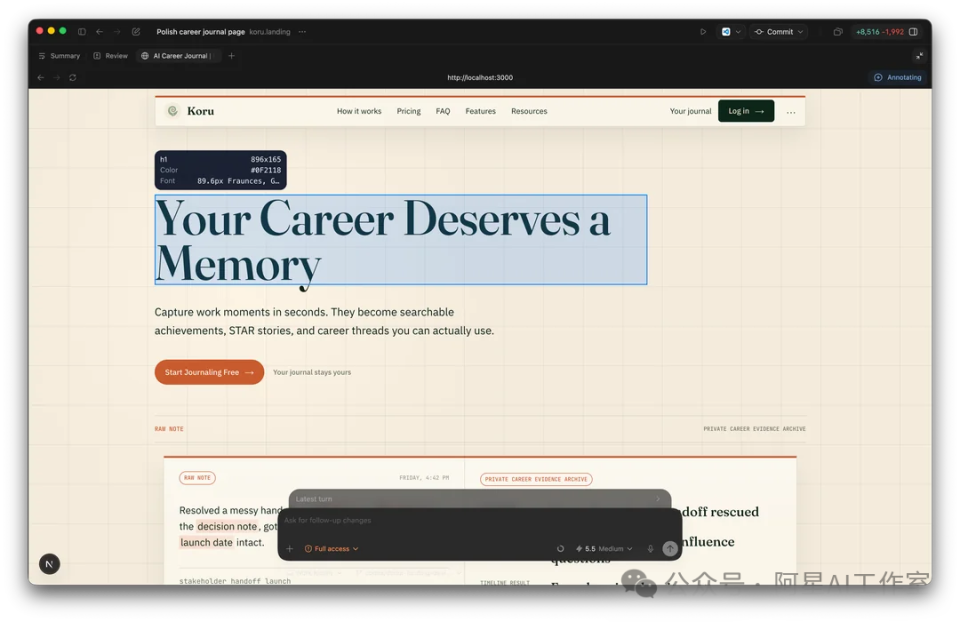Open the Pricing nav link

point(408,111)
